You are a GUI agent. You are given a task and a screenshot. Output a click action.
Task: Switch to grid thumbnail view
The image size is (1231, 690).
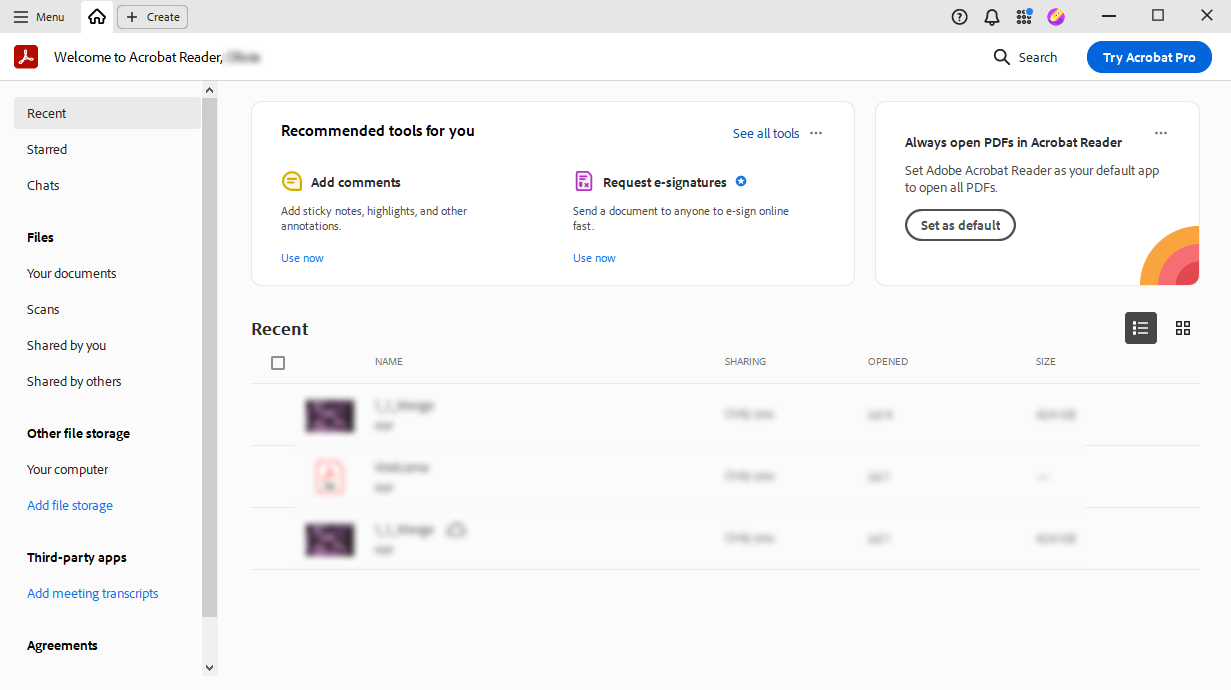tap(1183, 328)
